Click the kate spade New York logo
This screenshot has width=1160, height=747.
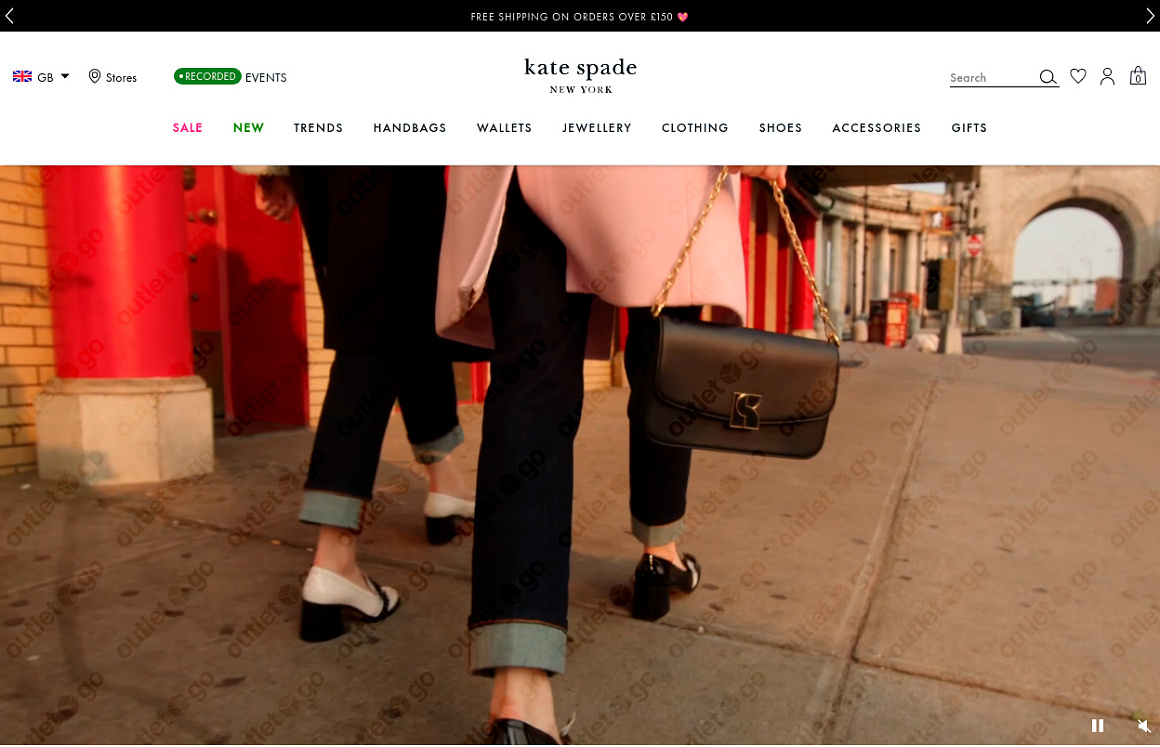[x=580, y=75]
